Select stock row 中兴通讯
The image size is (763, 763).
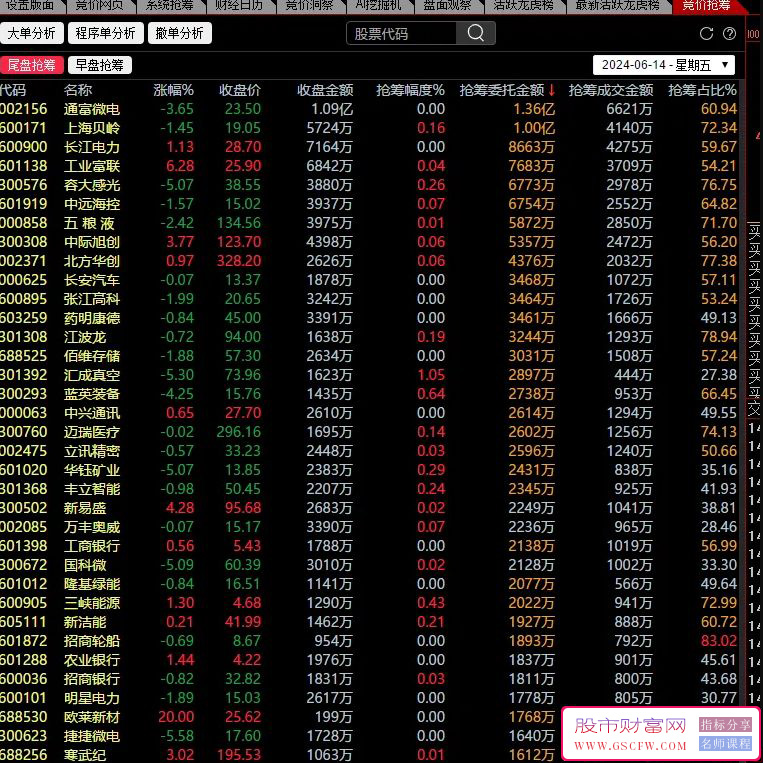368,413
